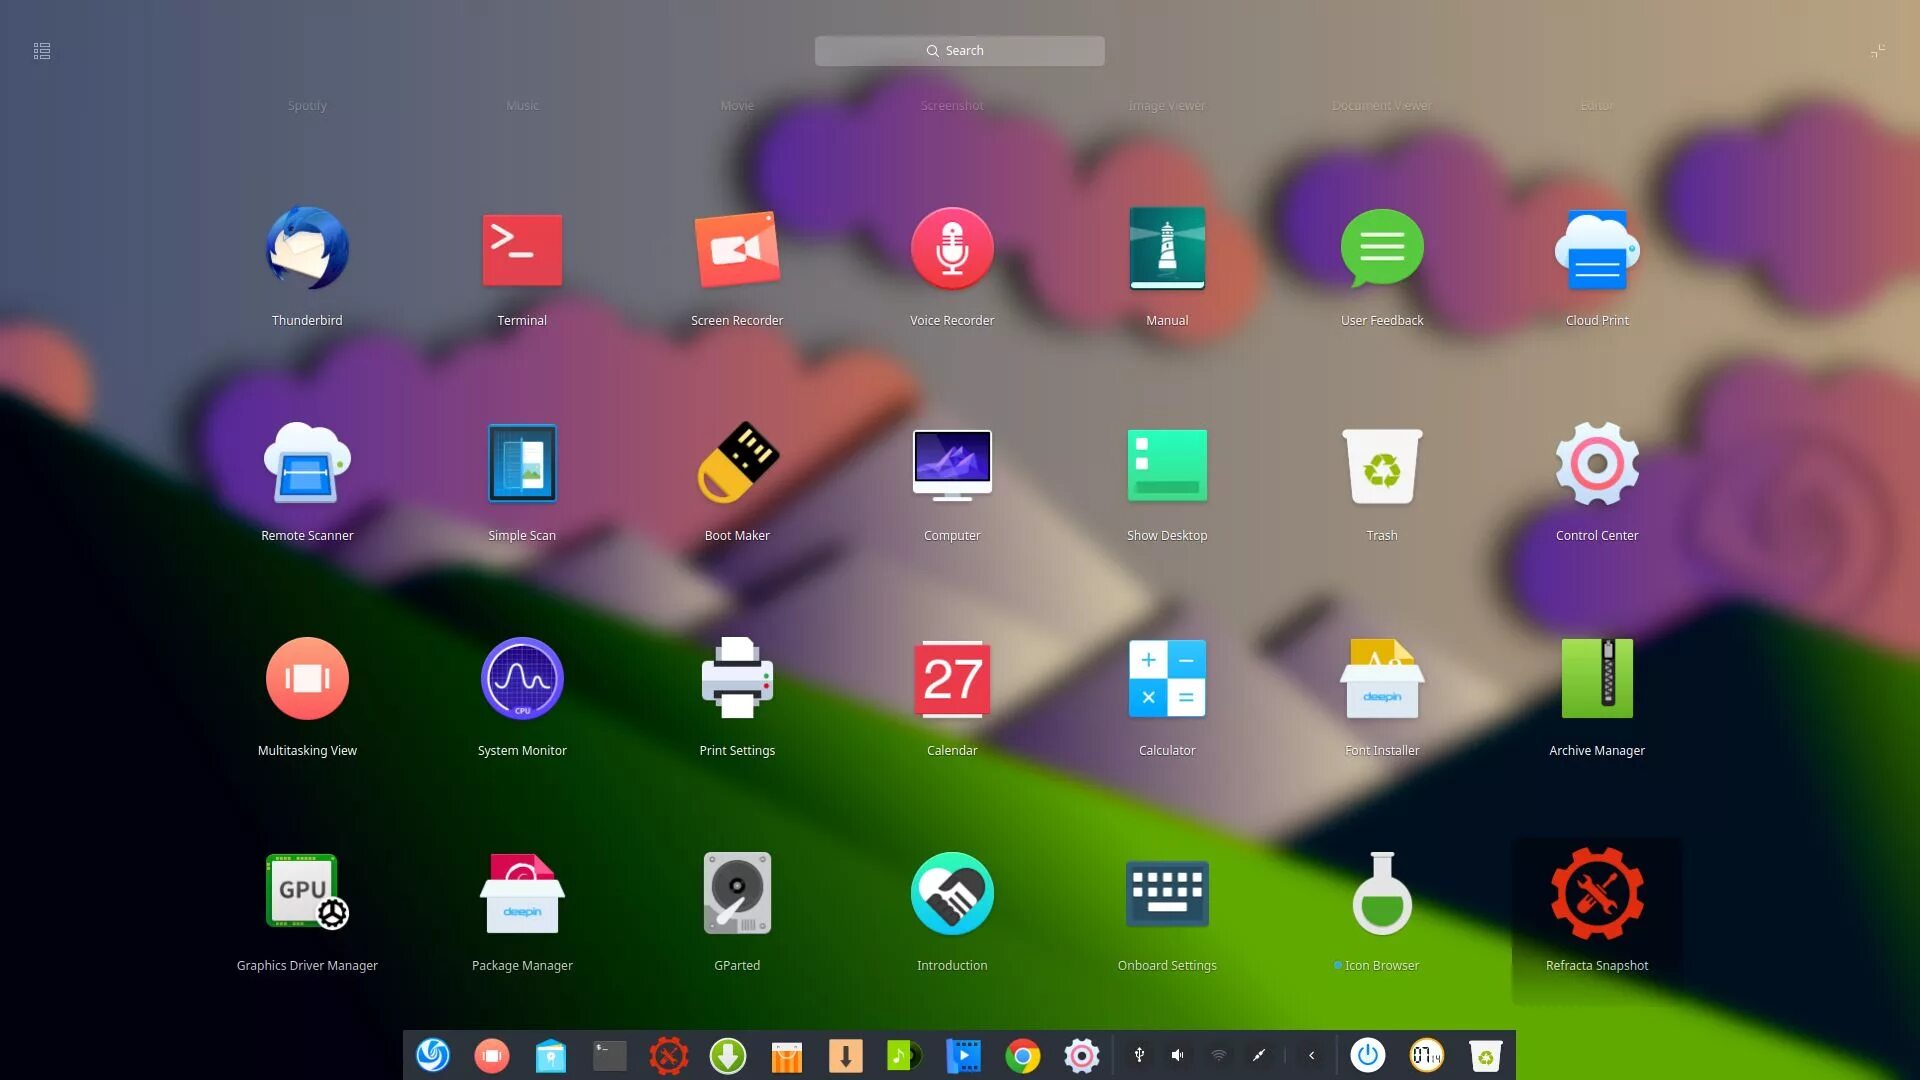Open the GParted disk partition app
This screenshot has height=1080, width=1920.
pos(737,894)
